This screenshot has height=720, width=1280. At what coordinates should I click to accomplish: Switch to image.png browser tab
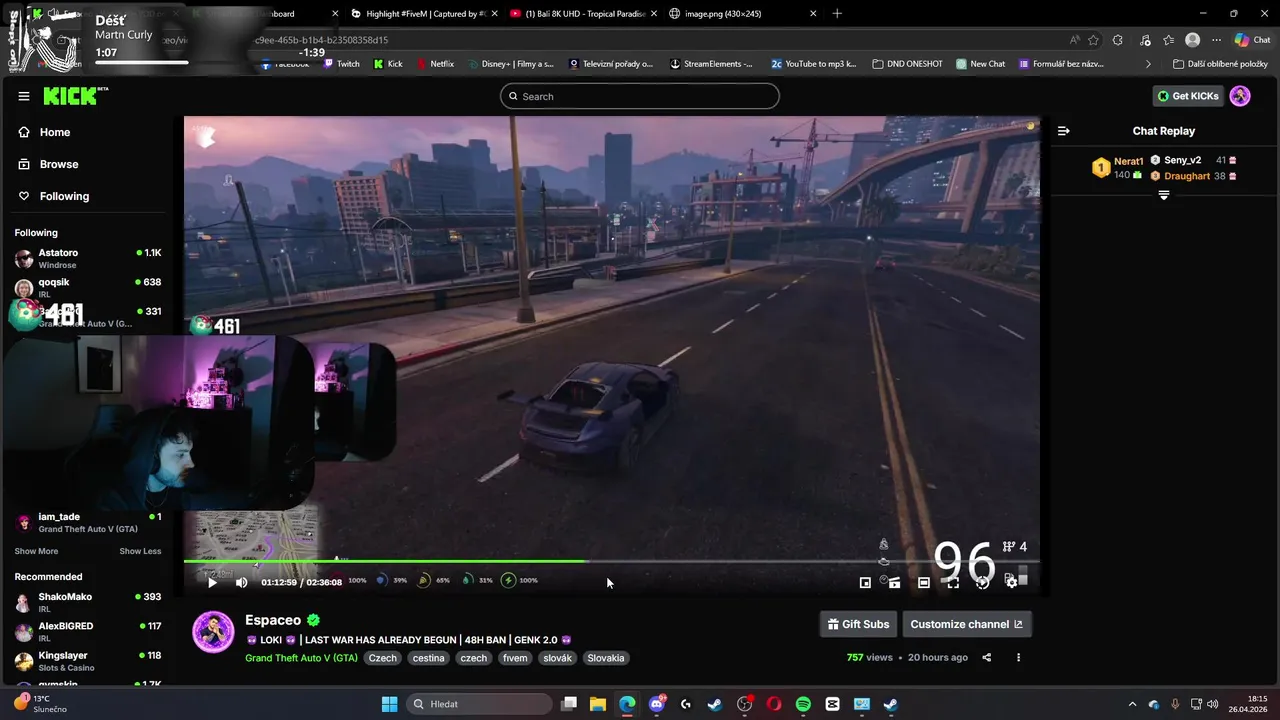click(742, 13)
